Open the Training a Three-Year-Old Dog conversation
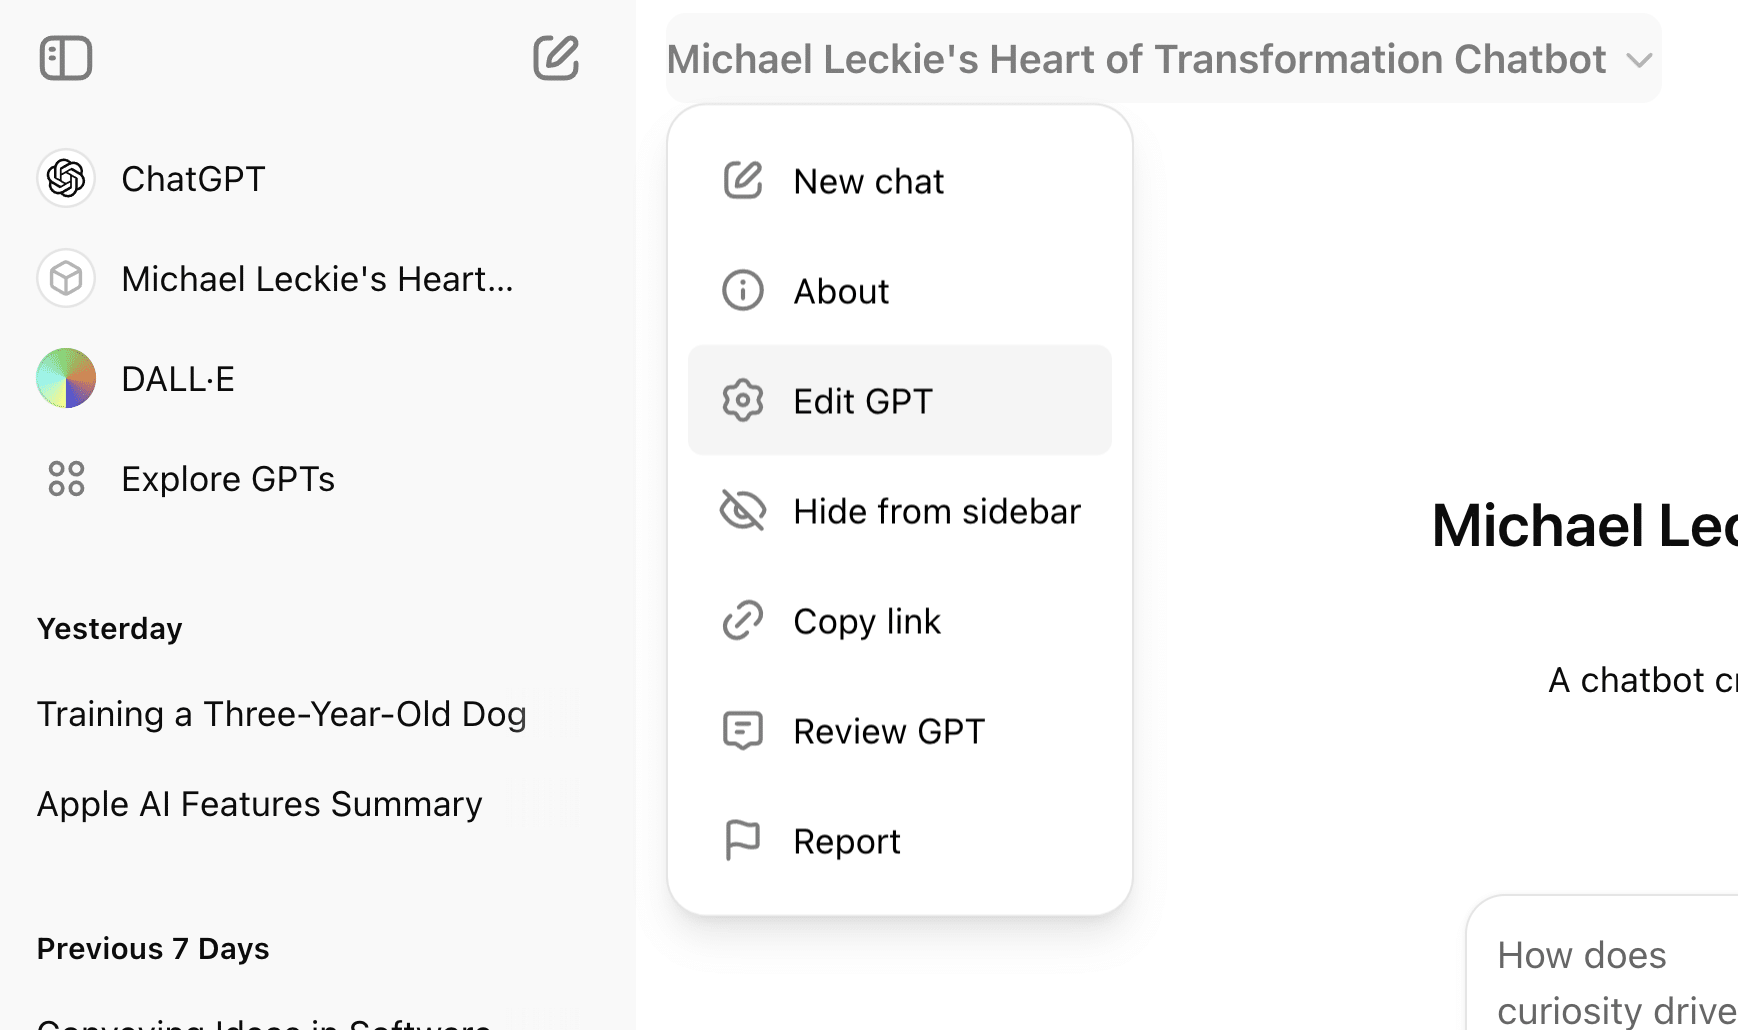1738x1030 pixels. tap(282, 714)
